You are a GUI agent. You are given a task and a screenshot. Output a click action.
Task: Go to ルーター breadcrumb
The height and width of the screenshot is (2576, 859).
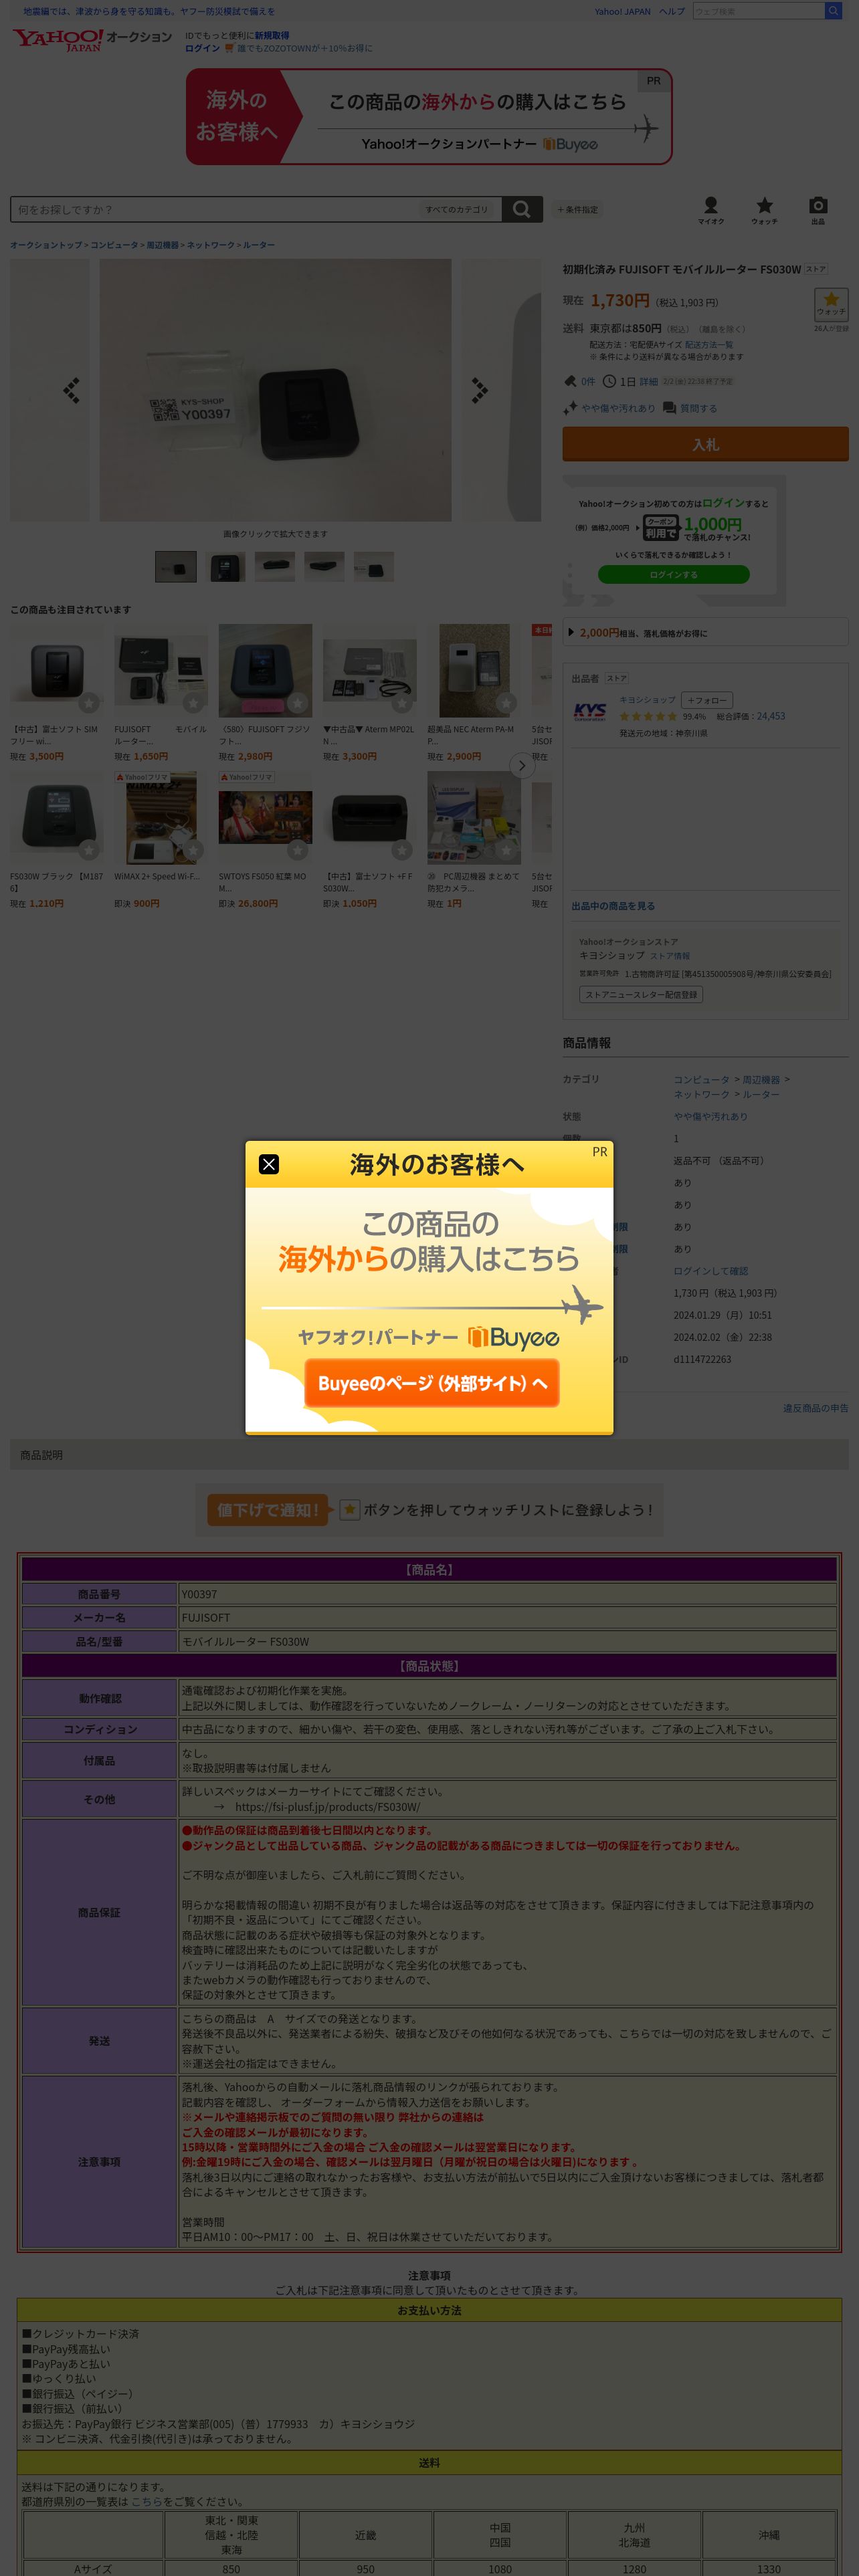(x=258, y=245)
